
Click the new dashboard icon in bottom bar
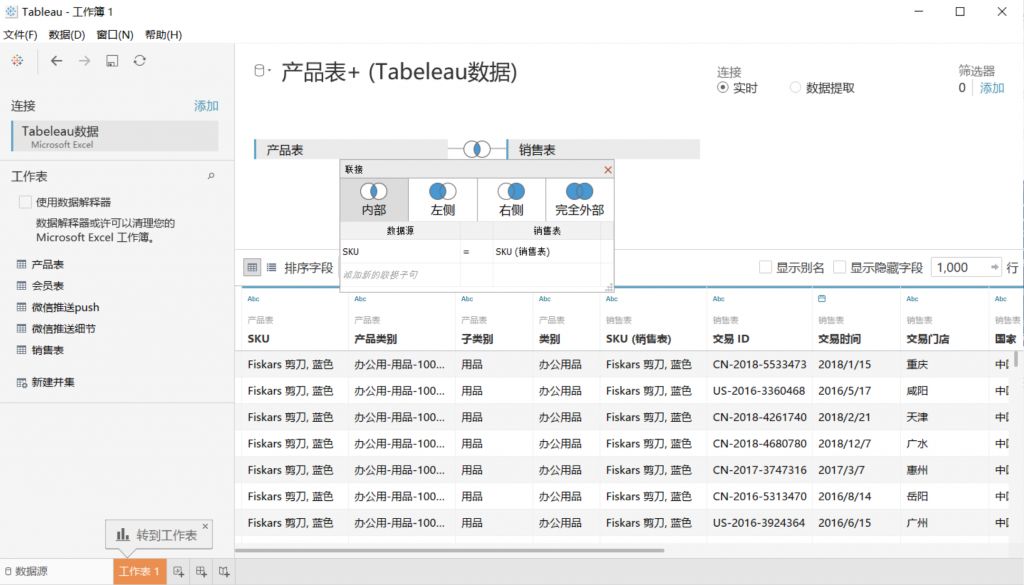[201, 572]
